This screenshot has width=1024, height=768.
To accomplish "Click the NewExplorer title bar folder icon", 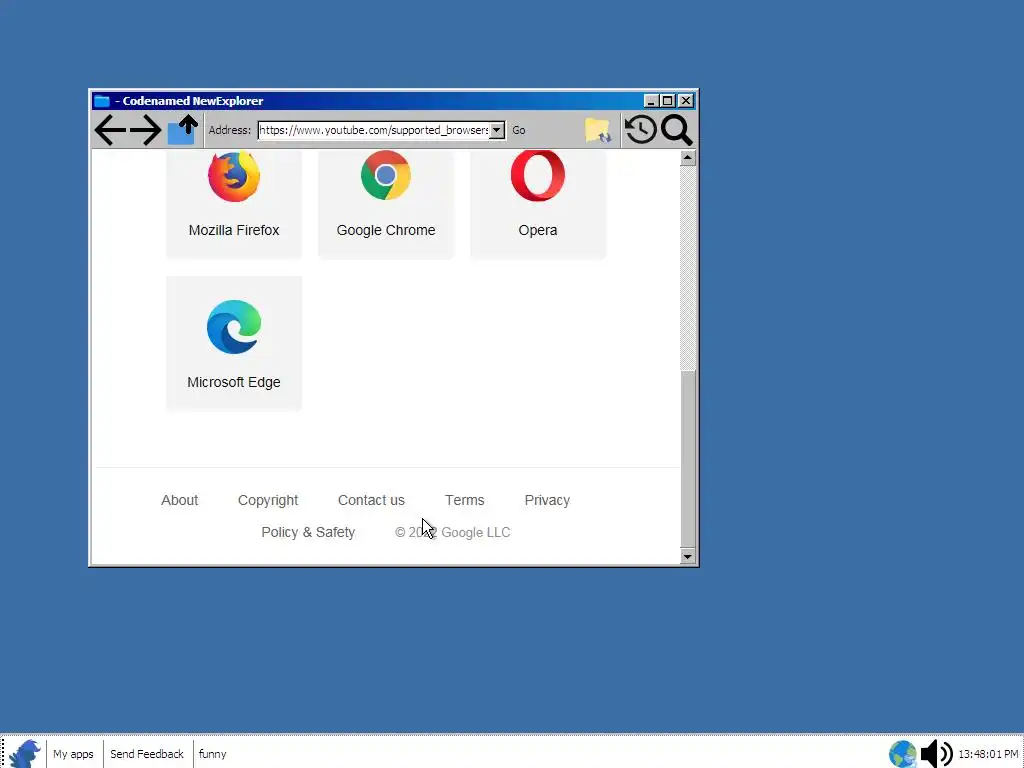I will pyautogui.click(x=102, y=101).
